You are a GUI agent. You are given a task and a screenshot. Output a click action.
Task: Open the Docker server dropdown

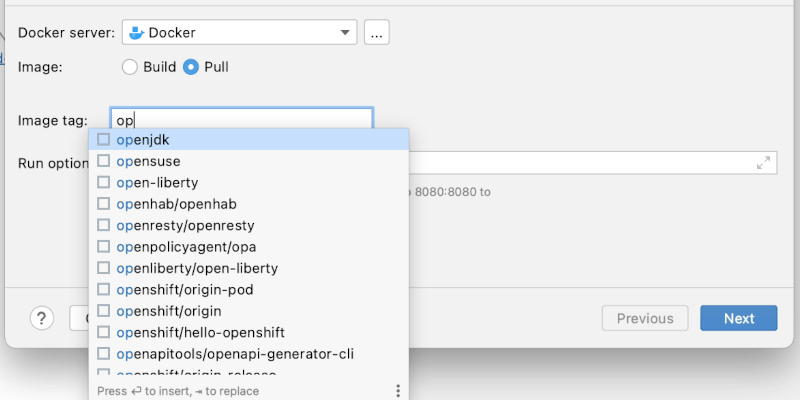346,33
